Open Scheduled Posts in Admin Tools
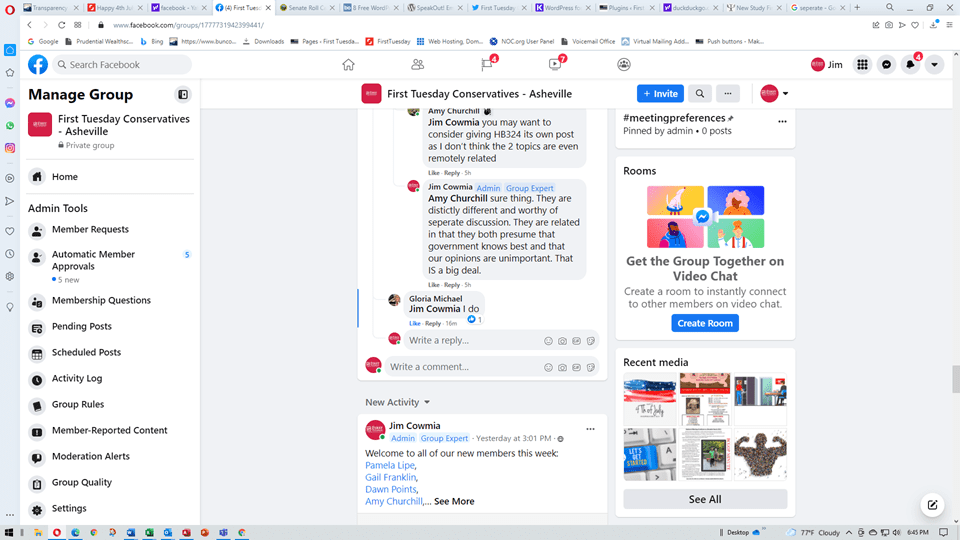The height and width of the screenshot is (540, 960). click(86, 353)
